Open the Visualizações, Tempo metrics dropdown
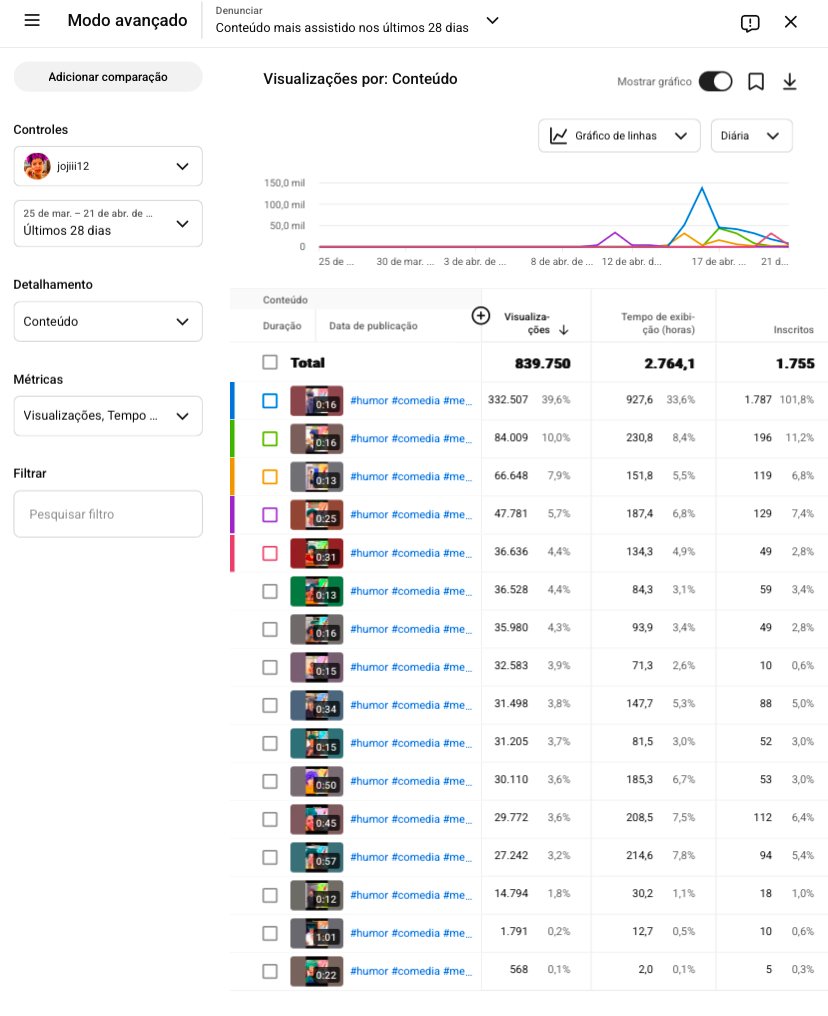828x1016 pixels. click(108, 415)
